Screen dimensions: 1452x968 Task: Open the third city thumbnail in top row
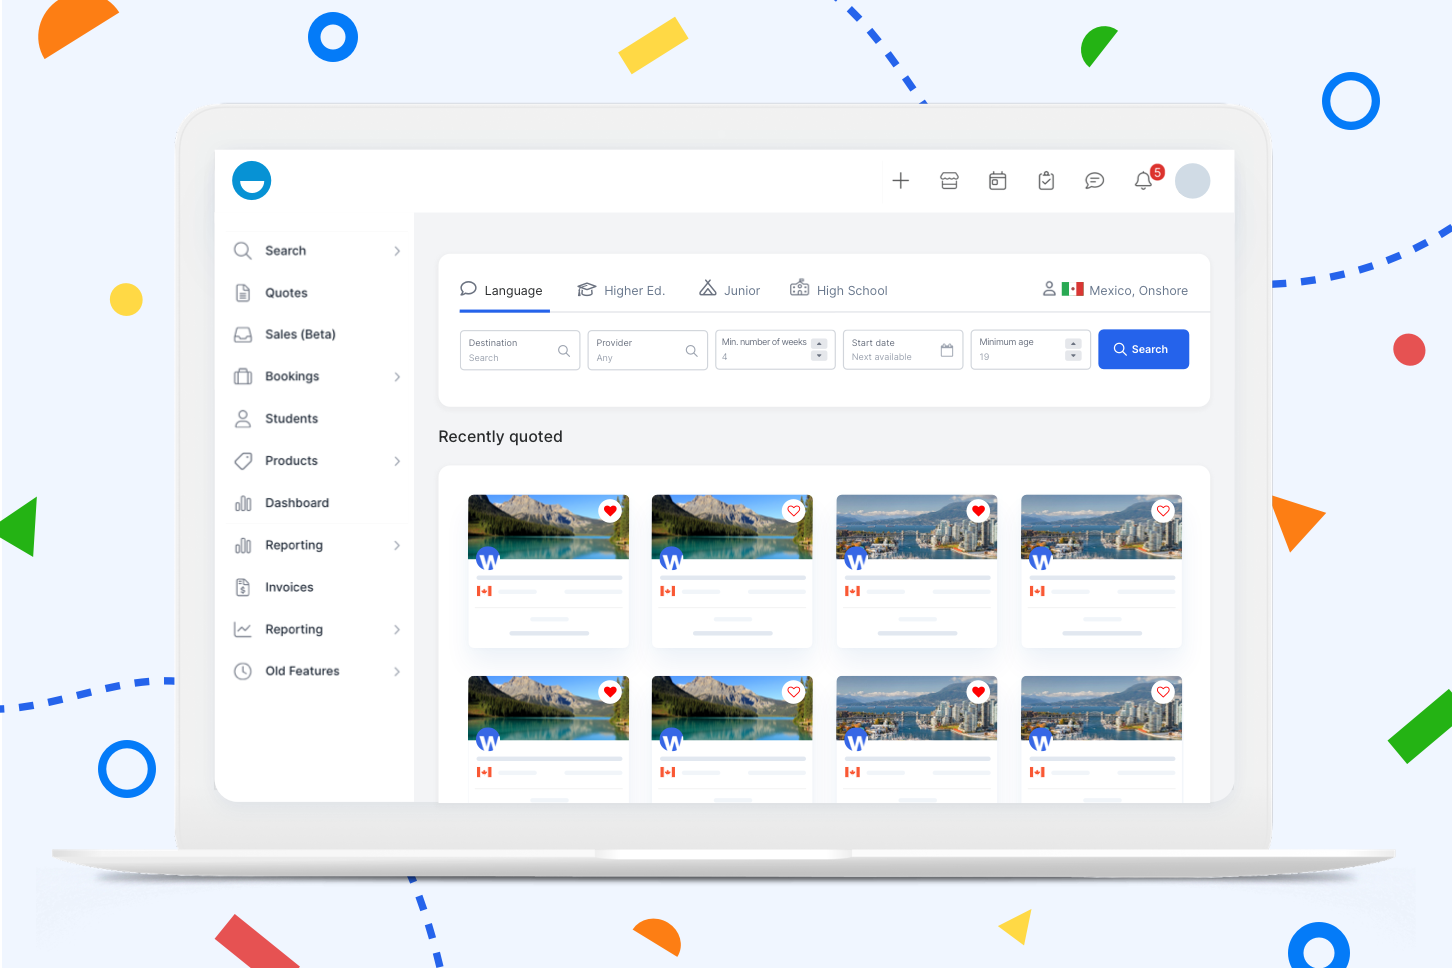917,527
